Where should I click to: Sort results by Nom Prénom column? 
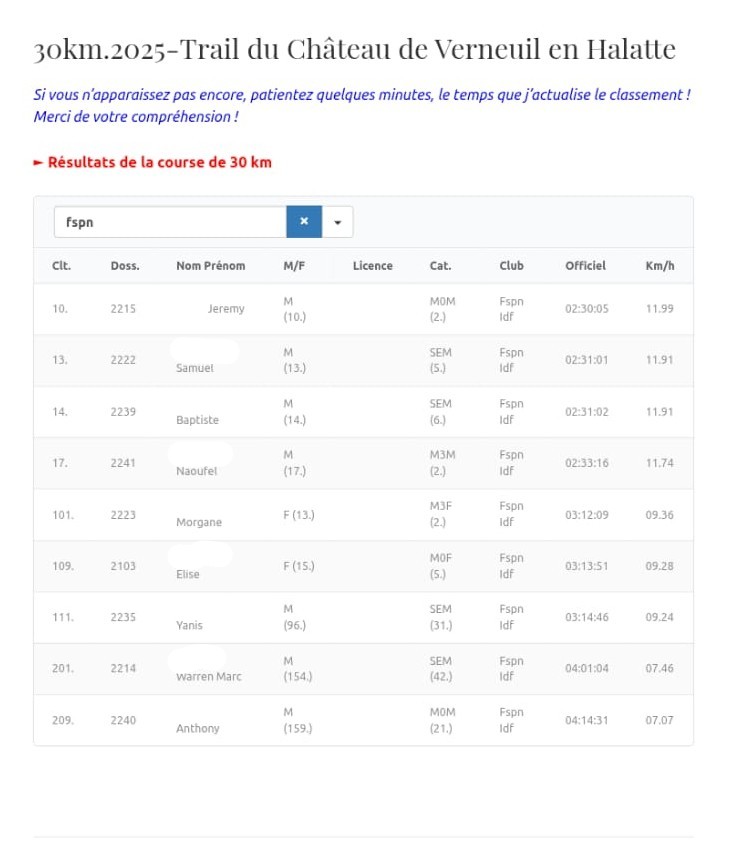(x=210, y=266)
